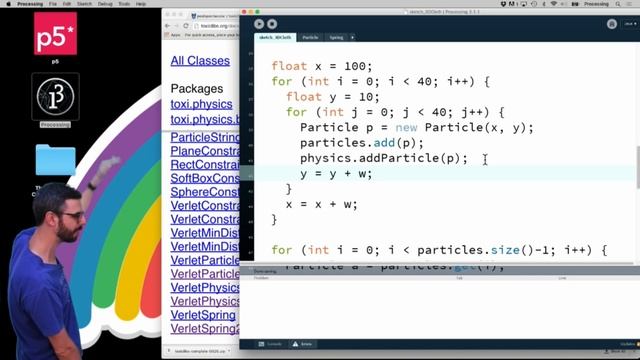Click the 'float x = 100;' code line
The height and width of the screenshot is (360, 640).
322,66
